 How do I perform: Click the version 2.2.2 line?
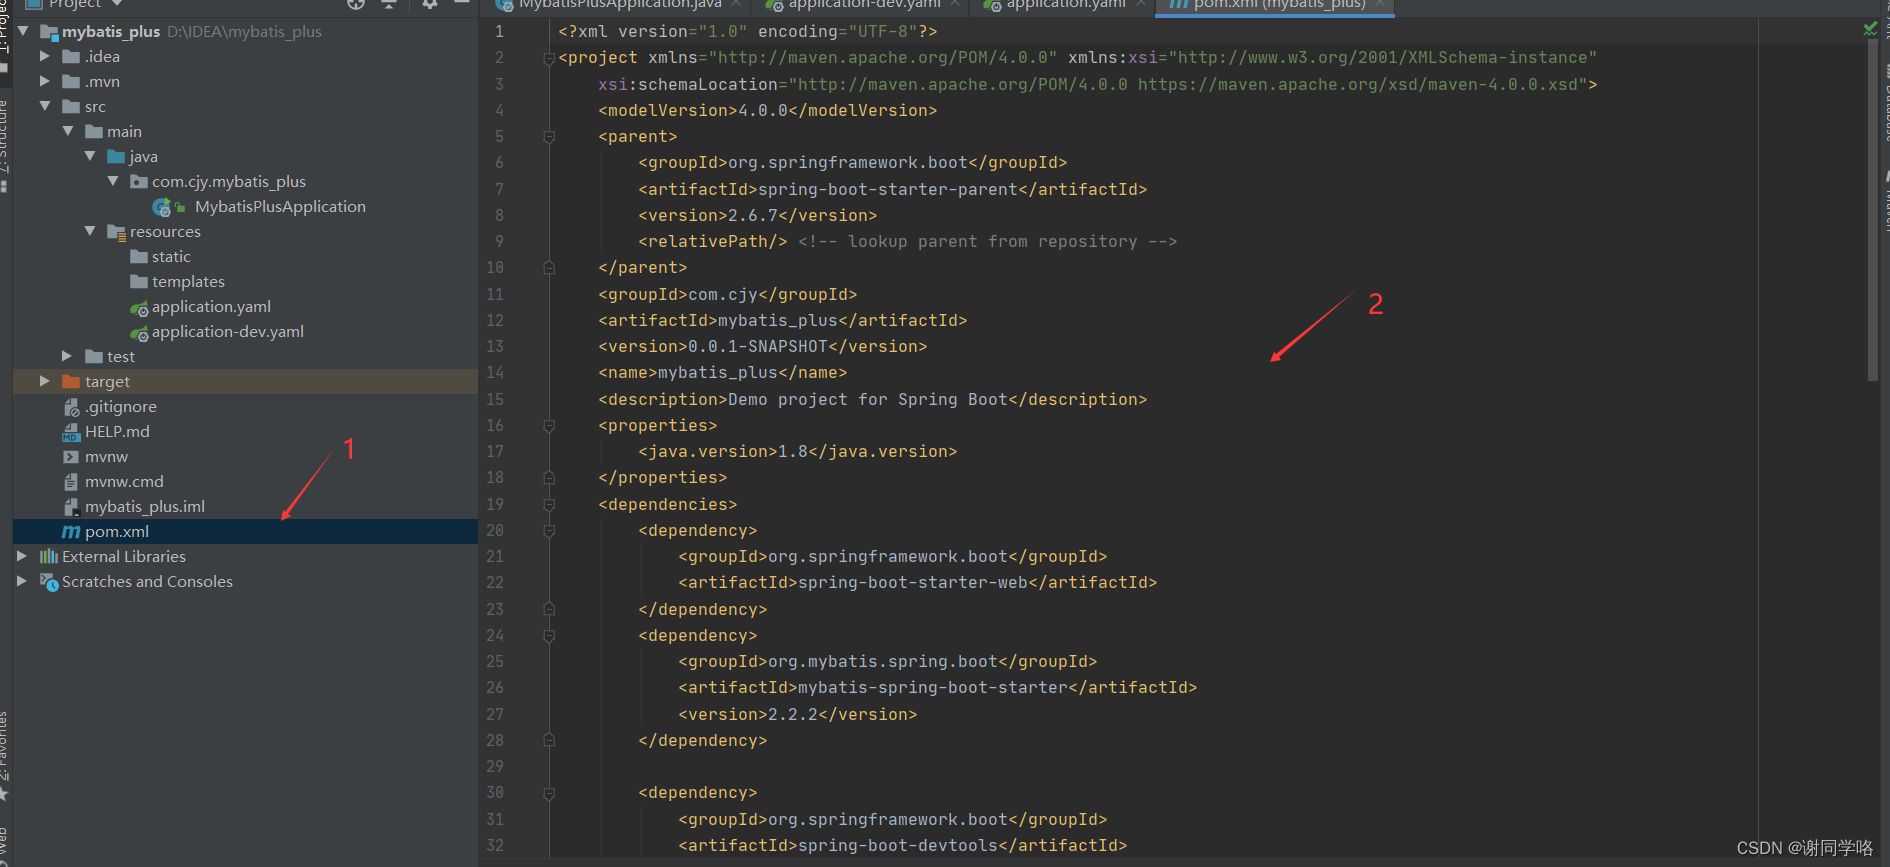797,714
